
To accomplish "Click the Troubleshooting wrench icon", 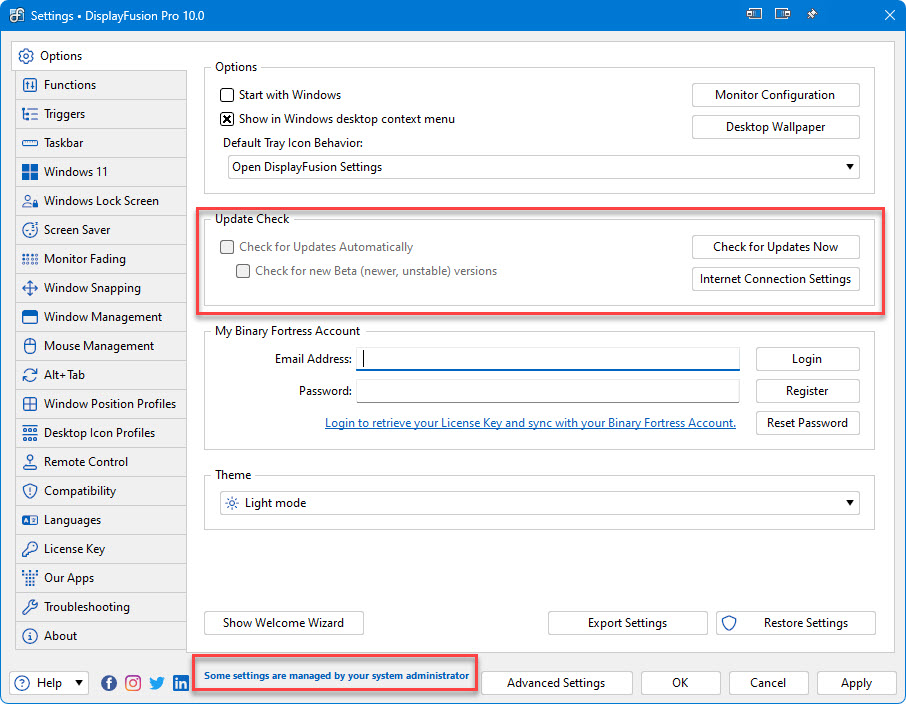I will [x=29, y=607].
